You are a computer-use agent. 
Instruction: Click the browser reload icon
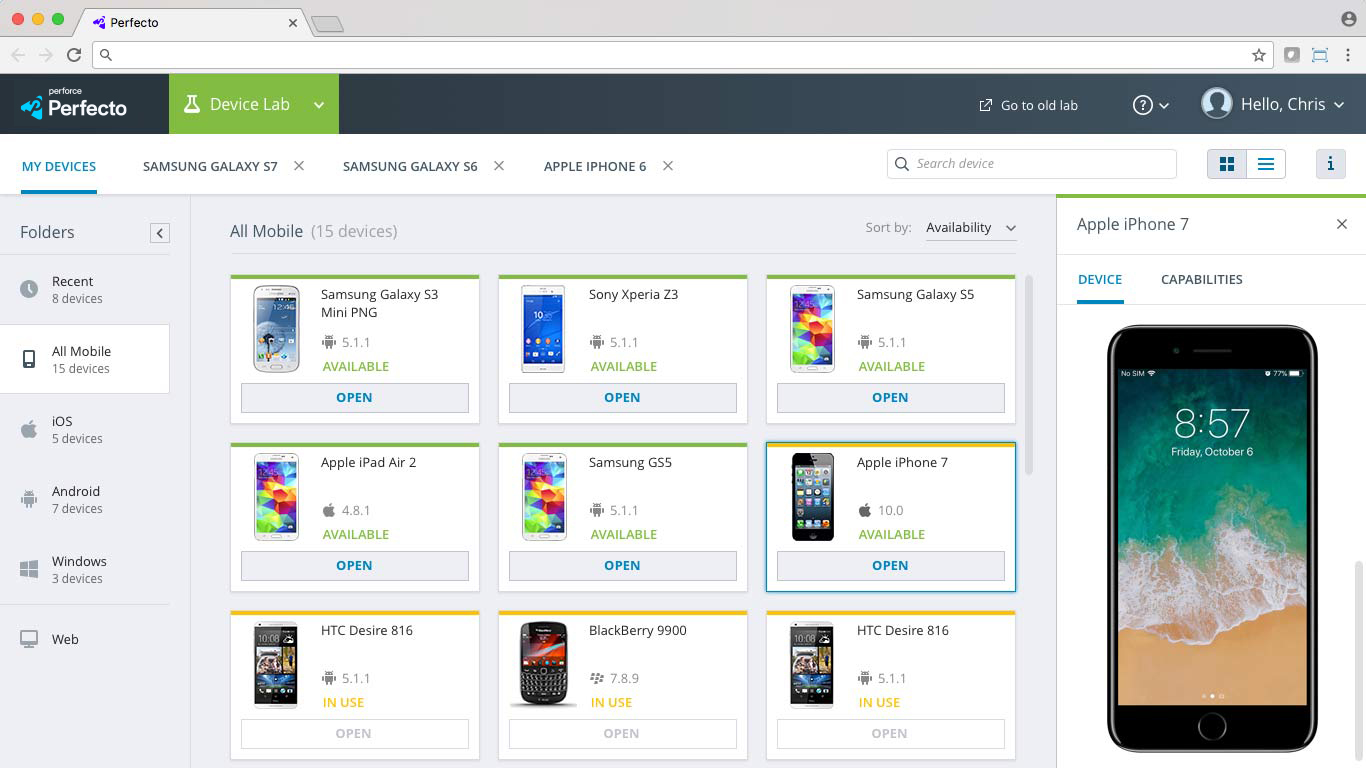pos(74,56)
